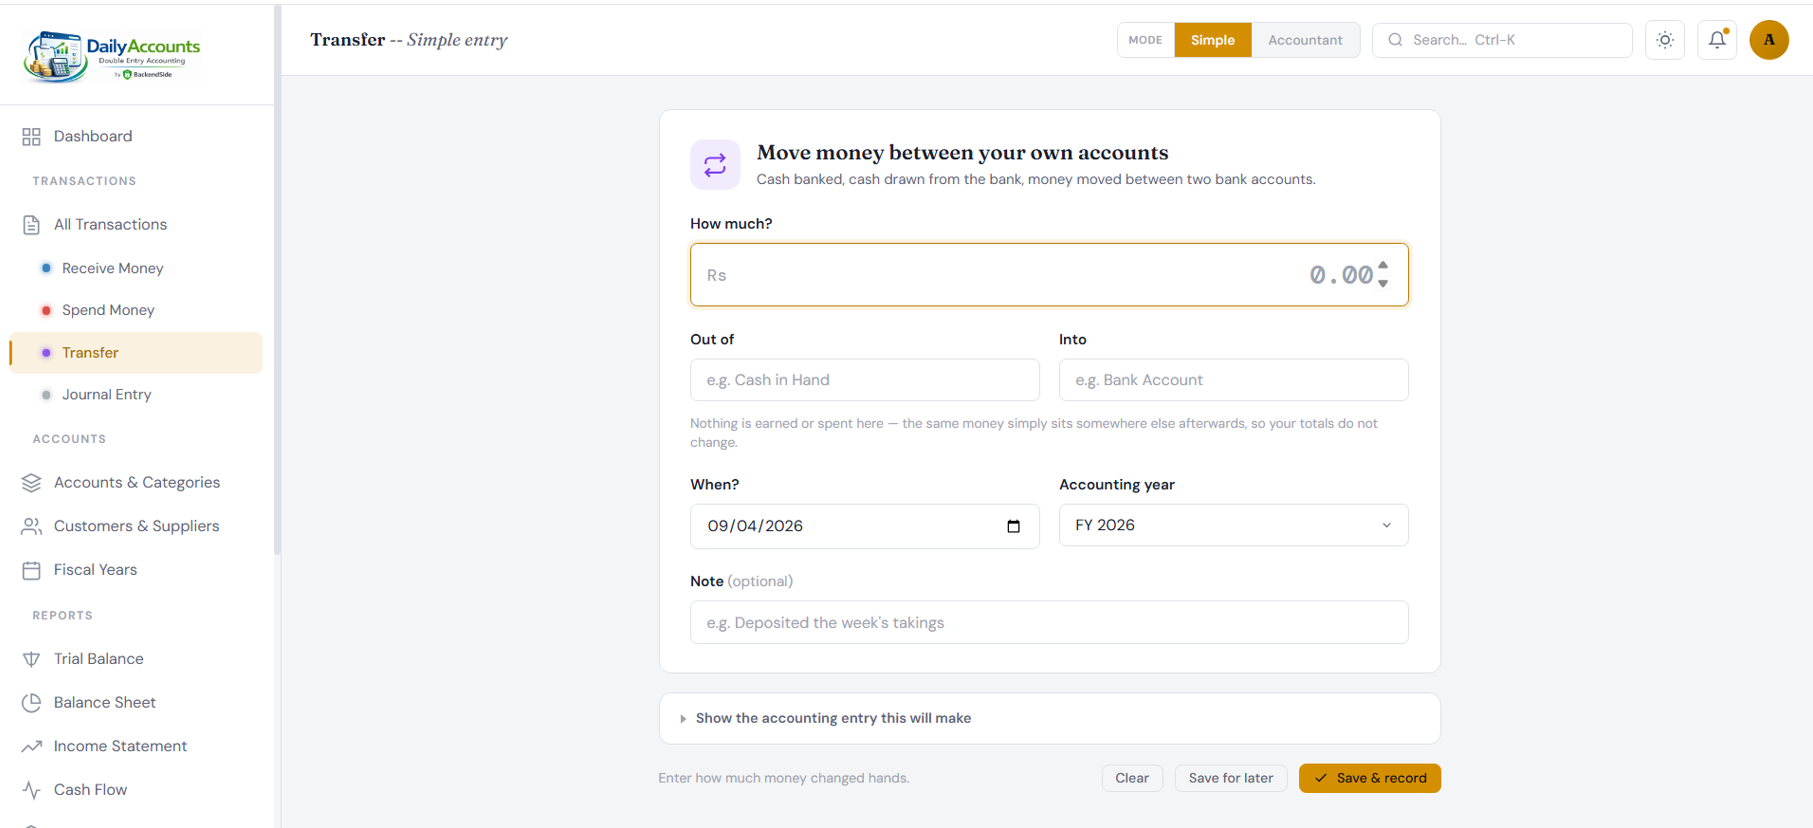Click the Trial Balance scale icon
1813x828 pixels.
click(31, 659)
